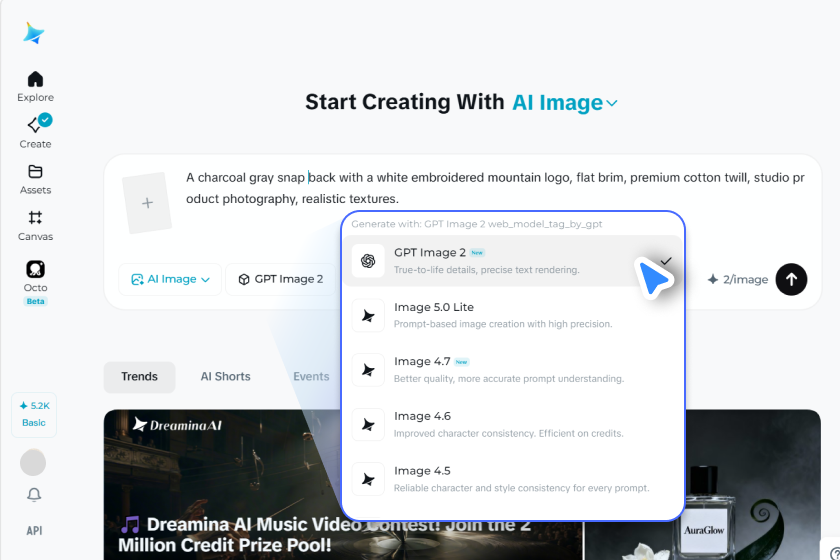Open Octo beta assistant
840x560 pixels.
(35, 282)
